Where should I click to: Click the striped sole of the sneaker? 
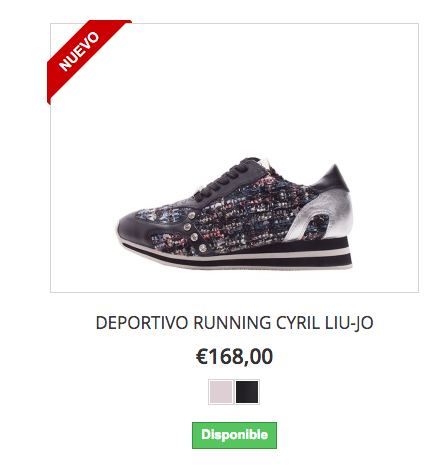coord(237,257)
